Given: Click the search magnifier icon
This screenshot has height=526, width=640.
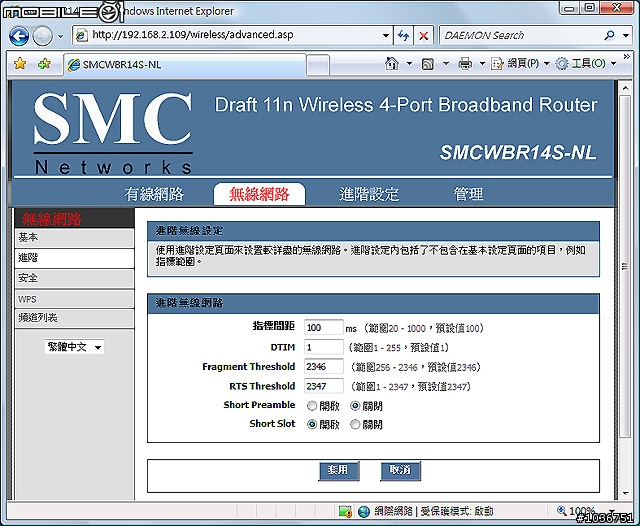Looking at the screenshot, I should [609, 36].
